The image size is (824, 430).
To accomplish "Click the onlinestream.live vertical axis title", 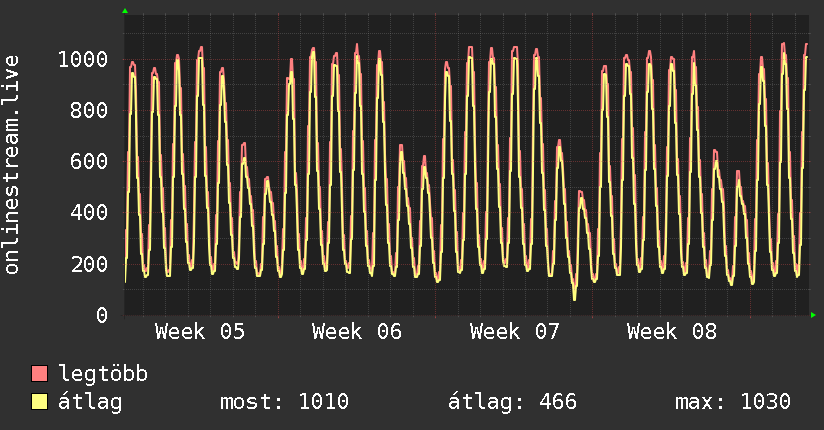I will click(x=12, y=165).
